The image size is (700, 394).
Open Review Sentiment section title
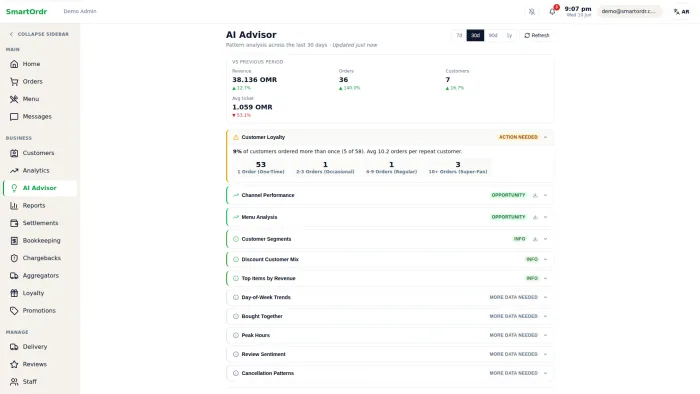263,354
